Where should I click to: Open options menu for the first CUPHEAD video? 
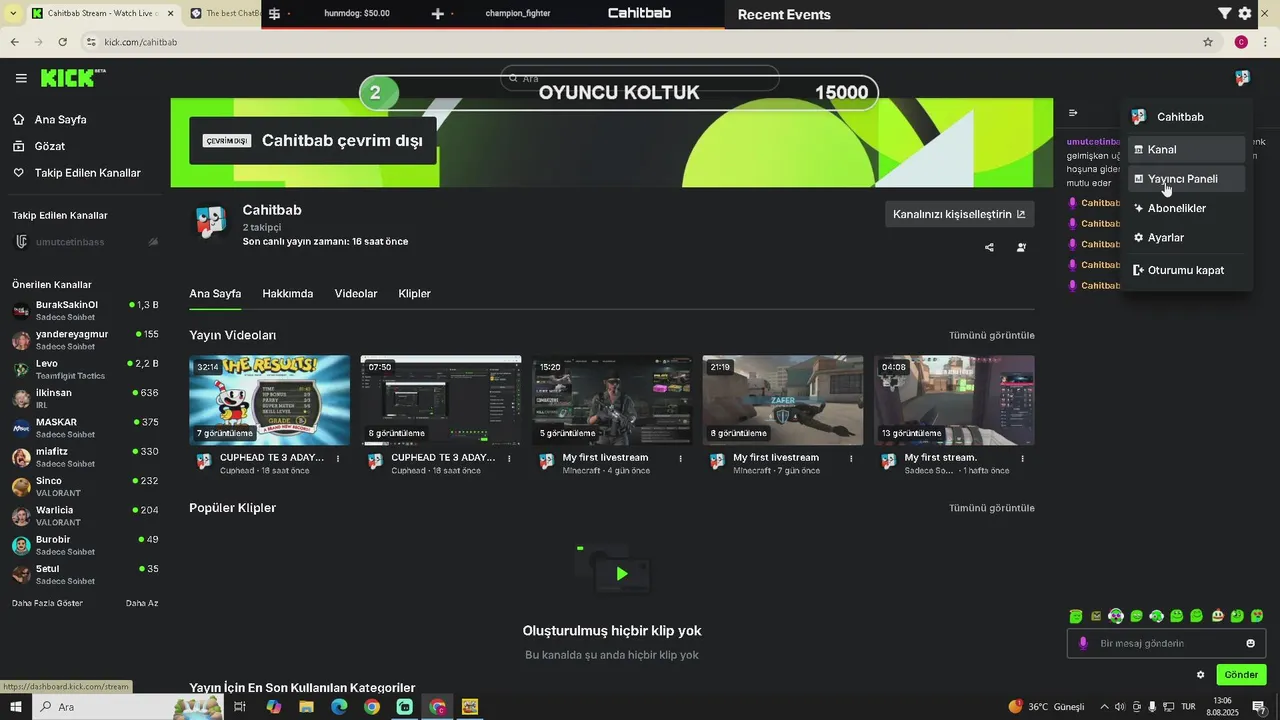tap(338, 459)
